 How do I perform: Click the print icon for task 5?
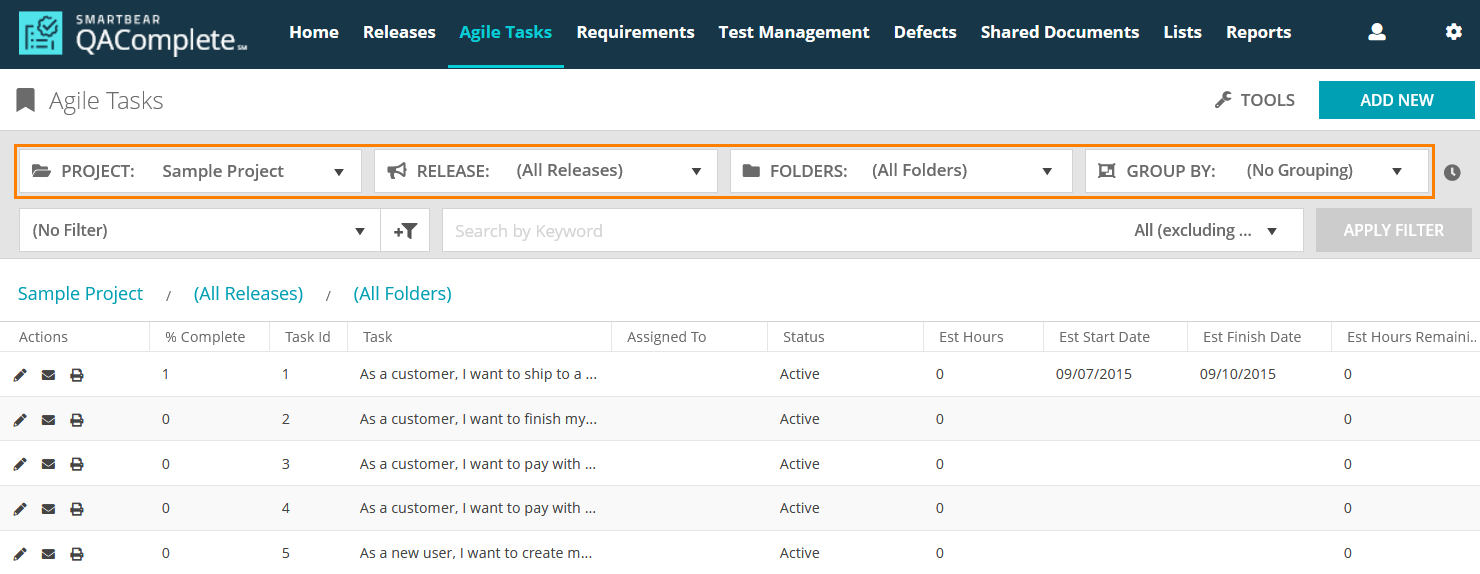(77, 554)
